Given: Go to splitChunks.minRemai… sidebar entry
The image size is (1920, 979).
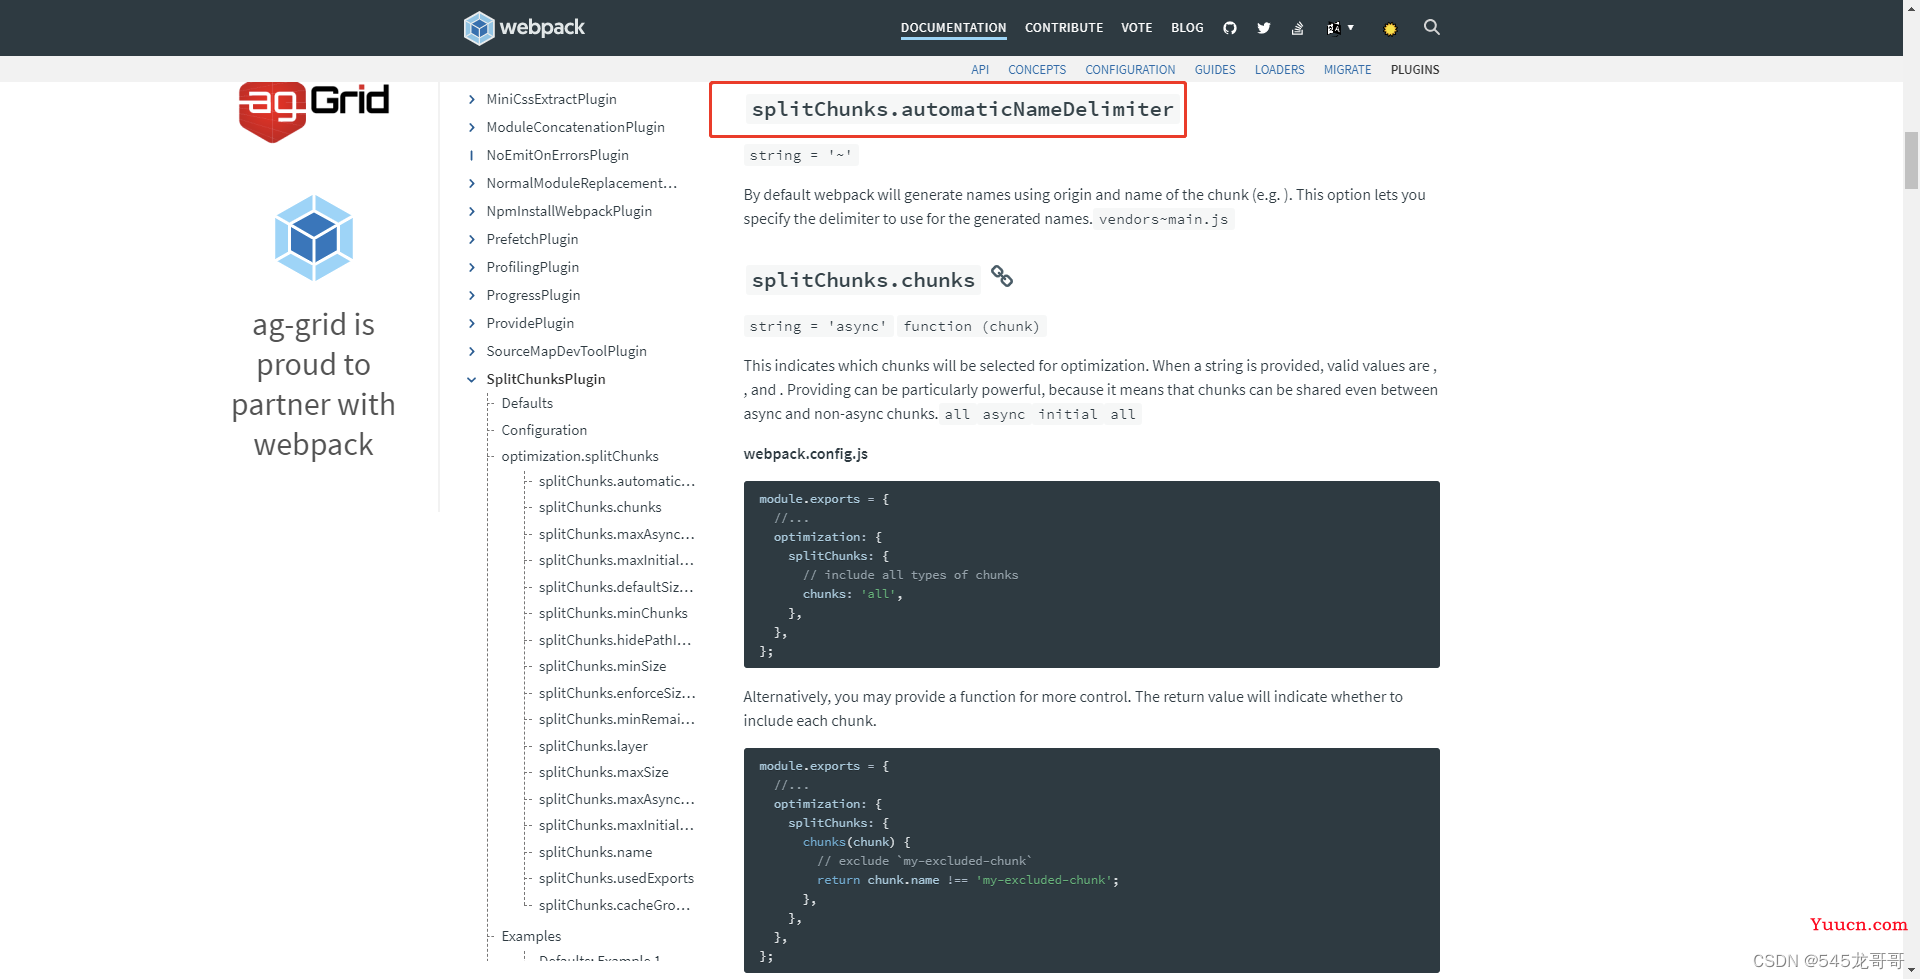Looking at the screenshot, I should (x=616, y=719).
